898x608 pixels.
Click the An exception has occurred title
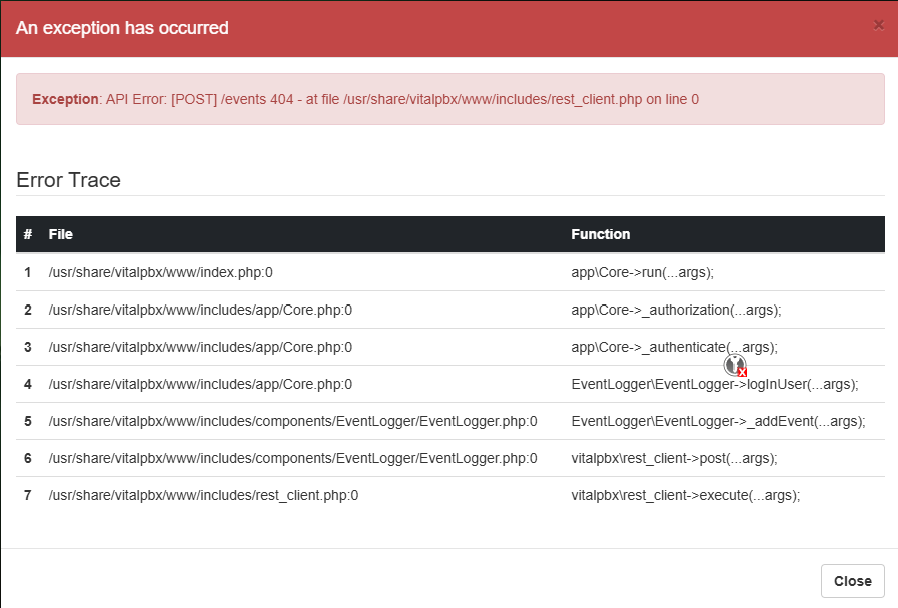122,27
